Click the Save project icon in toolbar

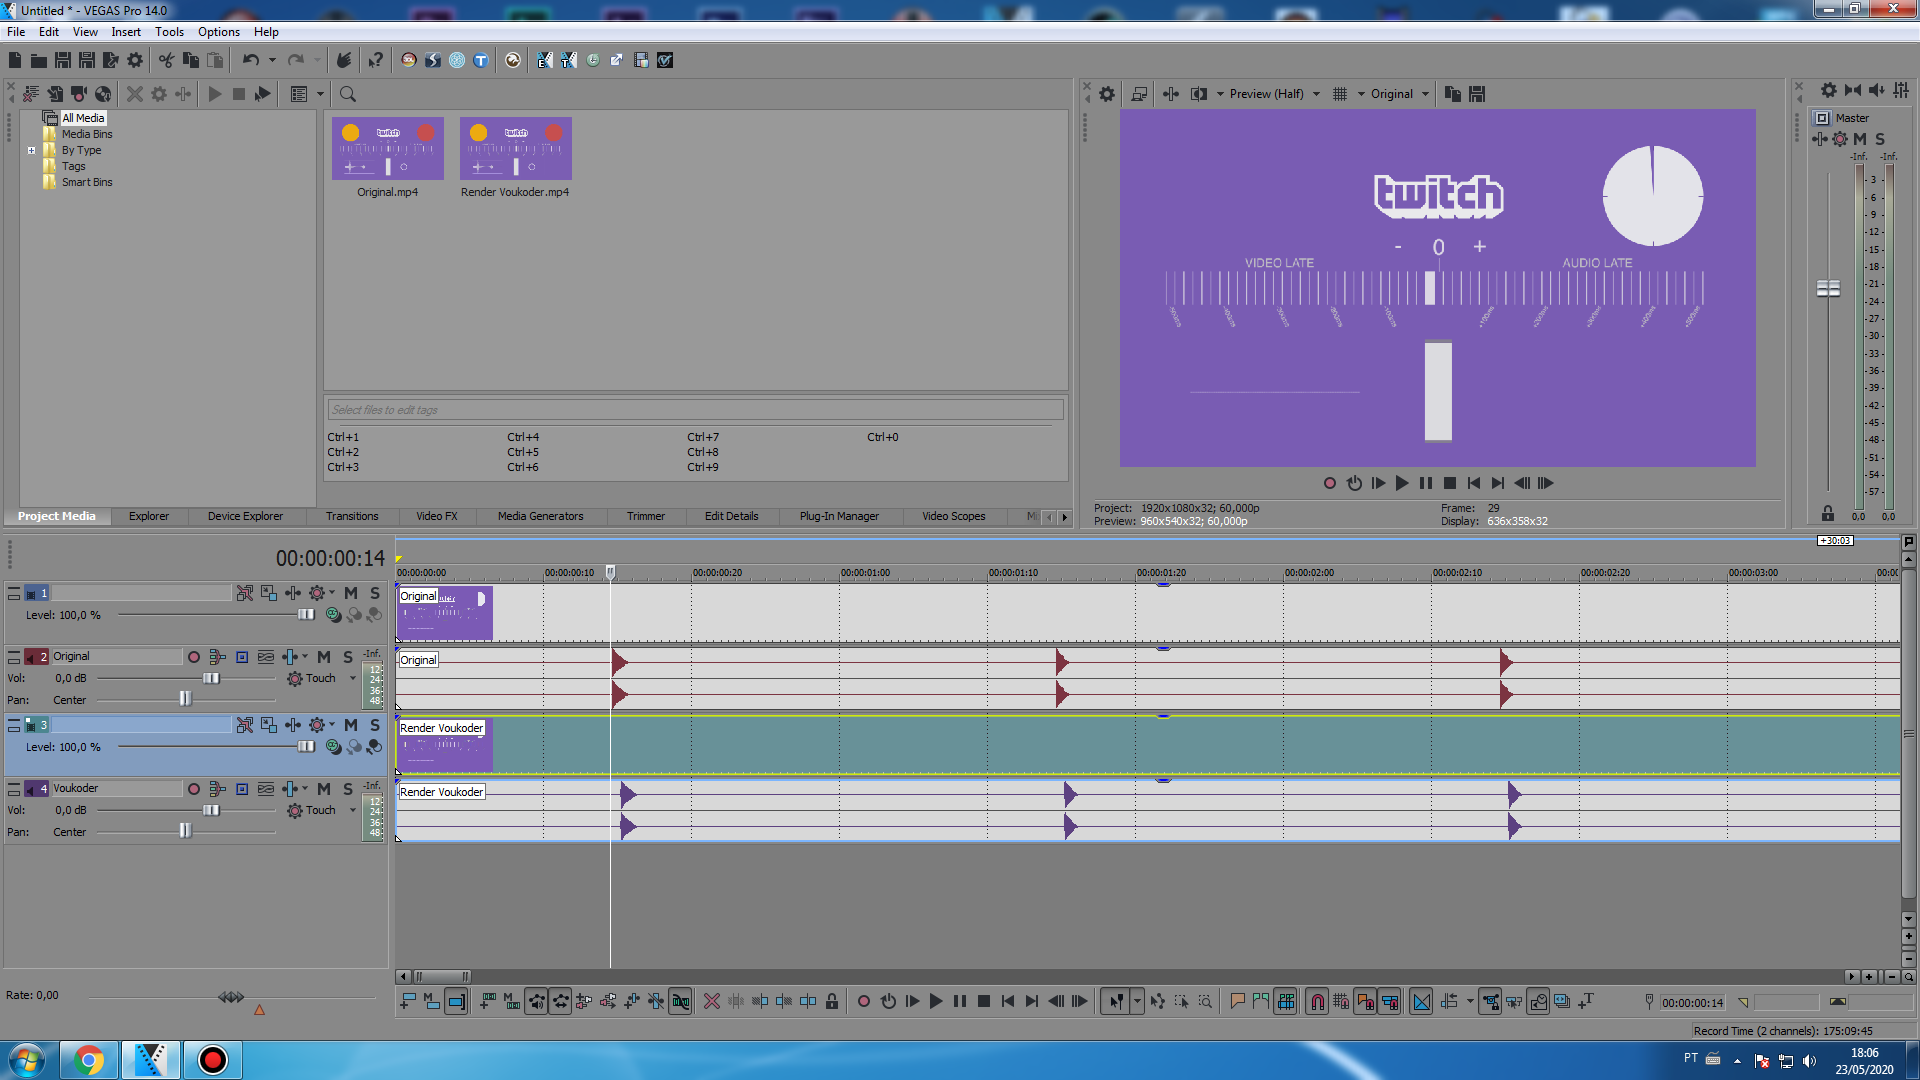[x=62, y=60]
